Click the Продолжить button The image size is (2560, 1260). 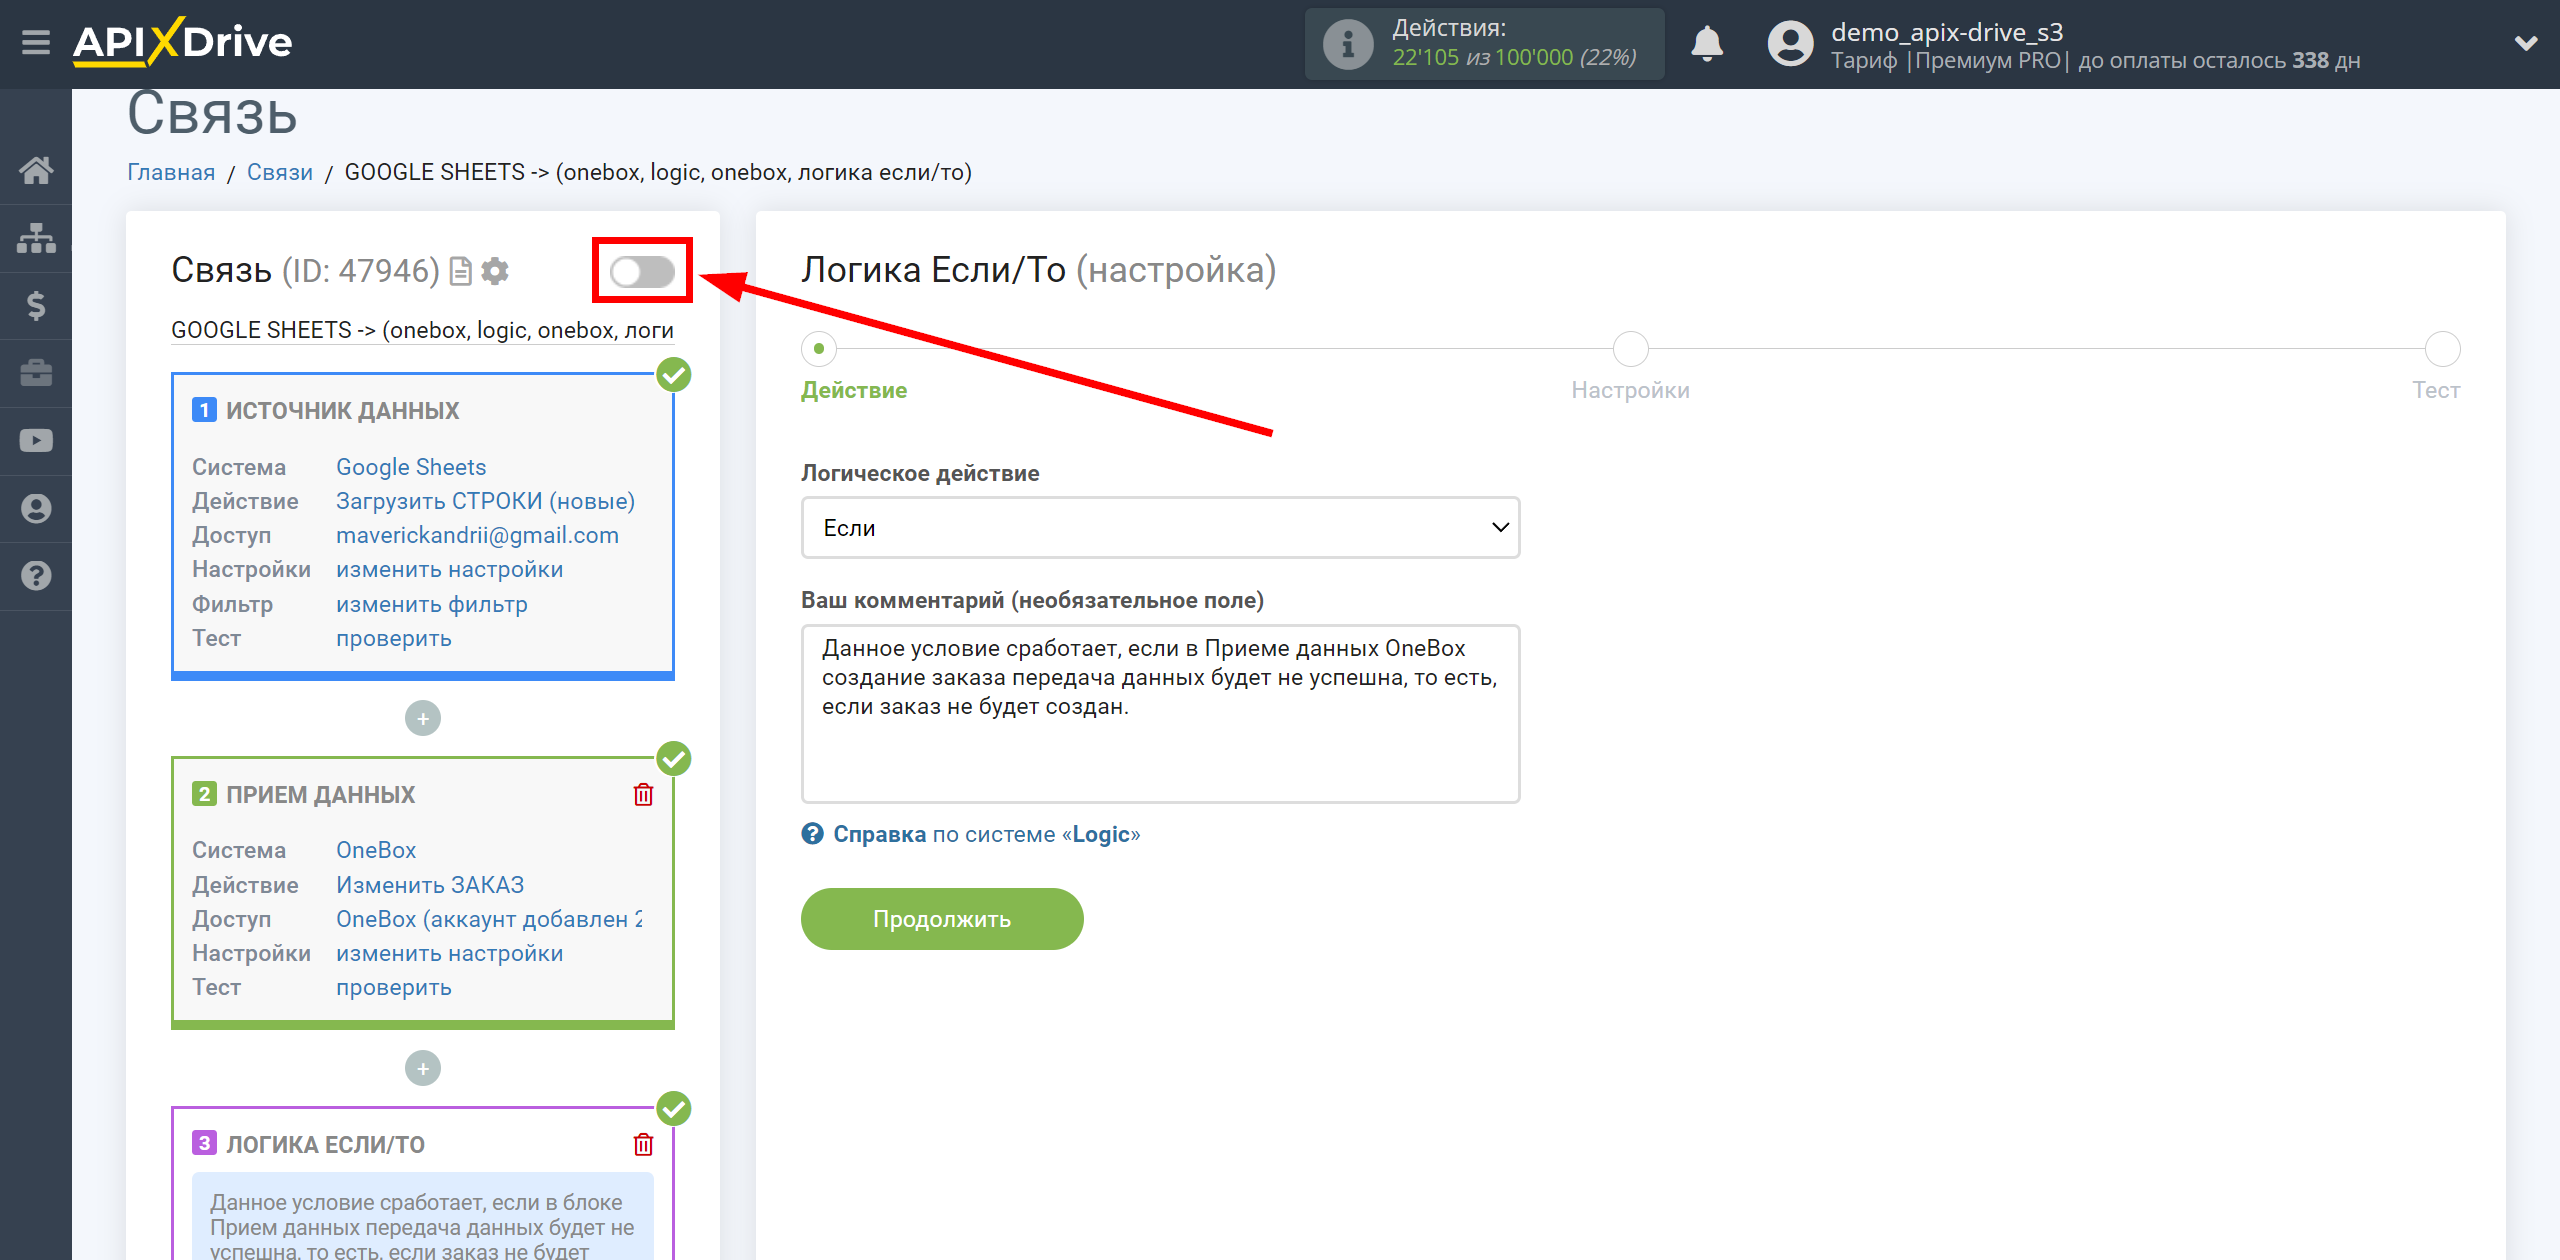click(x=942, y=919)
